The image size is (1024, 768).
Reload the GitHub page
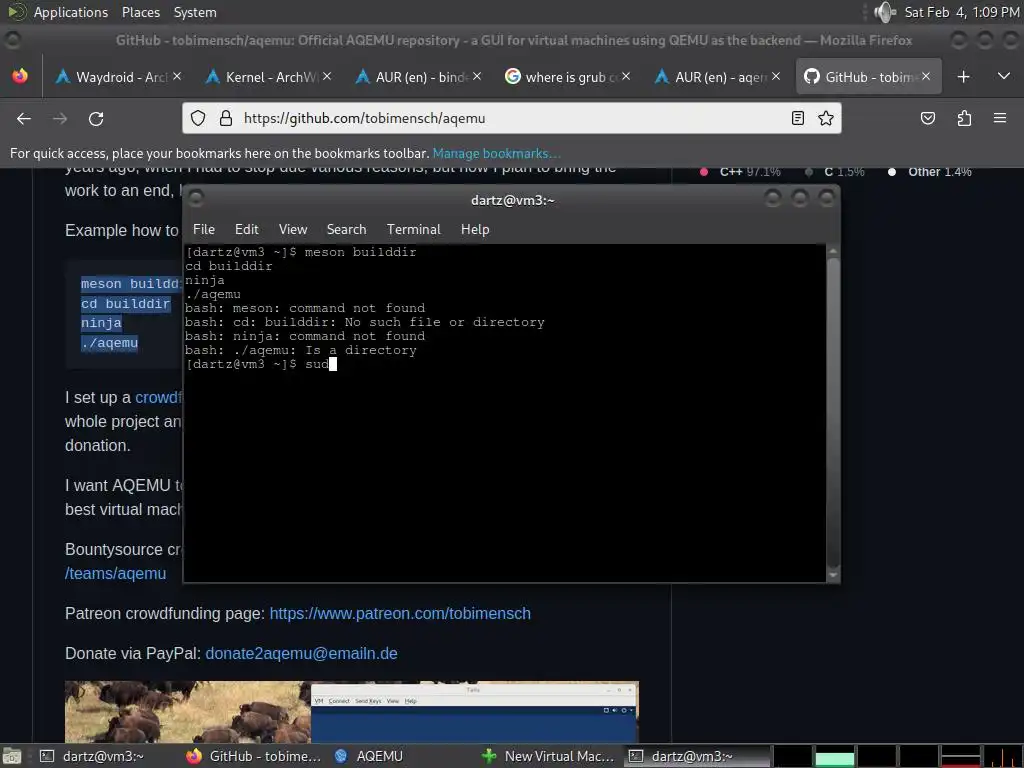point(96,119)
